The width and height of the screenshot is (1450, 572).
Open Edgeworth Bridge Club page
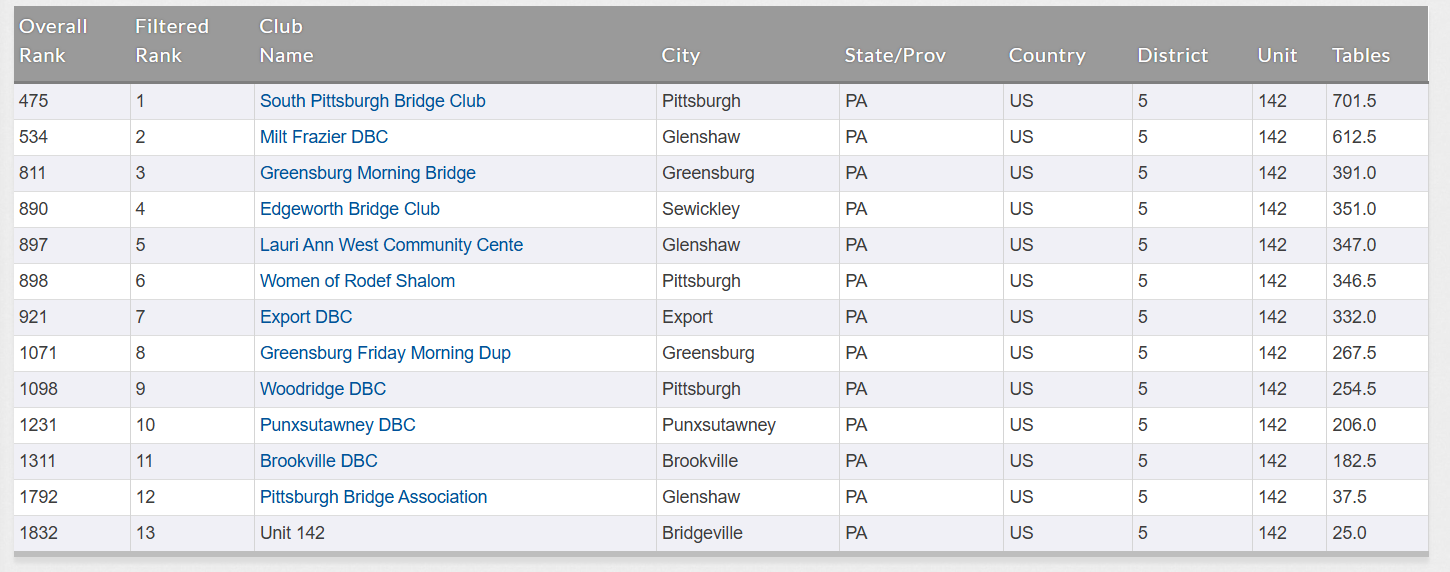(x=349, y=209)
